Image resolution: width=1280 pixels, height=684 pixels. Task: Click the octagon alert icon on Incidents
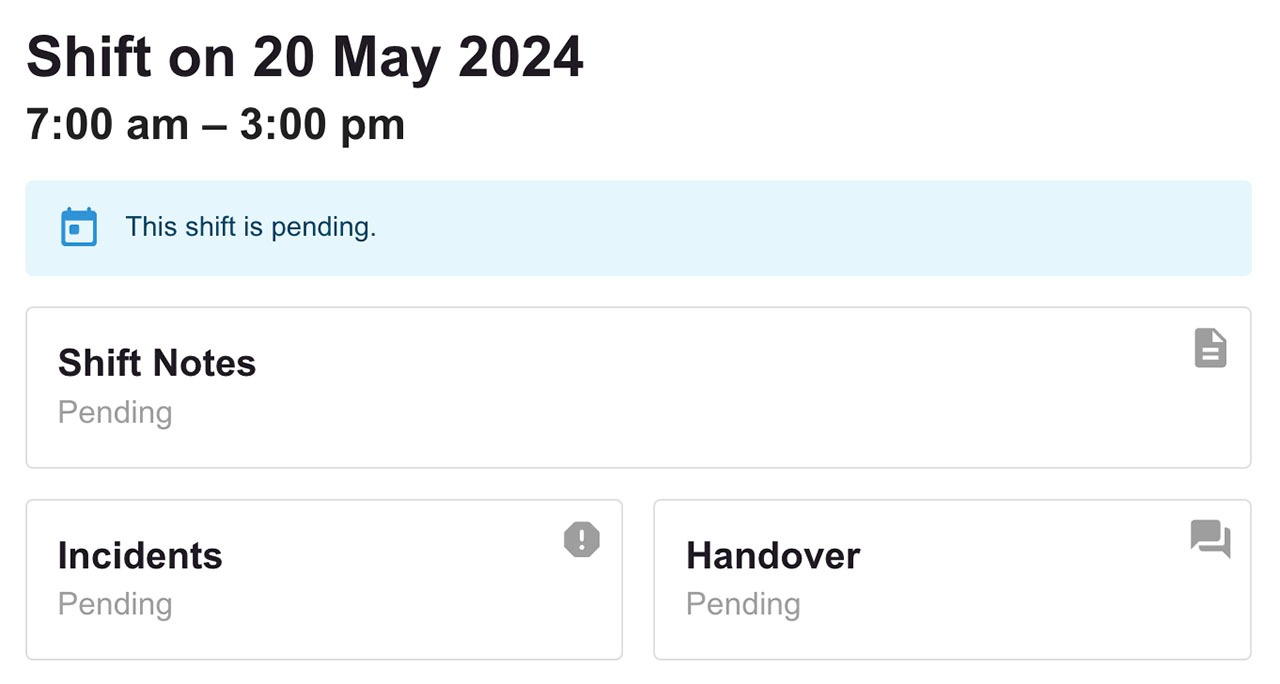pos(581,540)
